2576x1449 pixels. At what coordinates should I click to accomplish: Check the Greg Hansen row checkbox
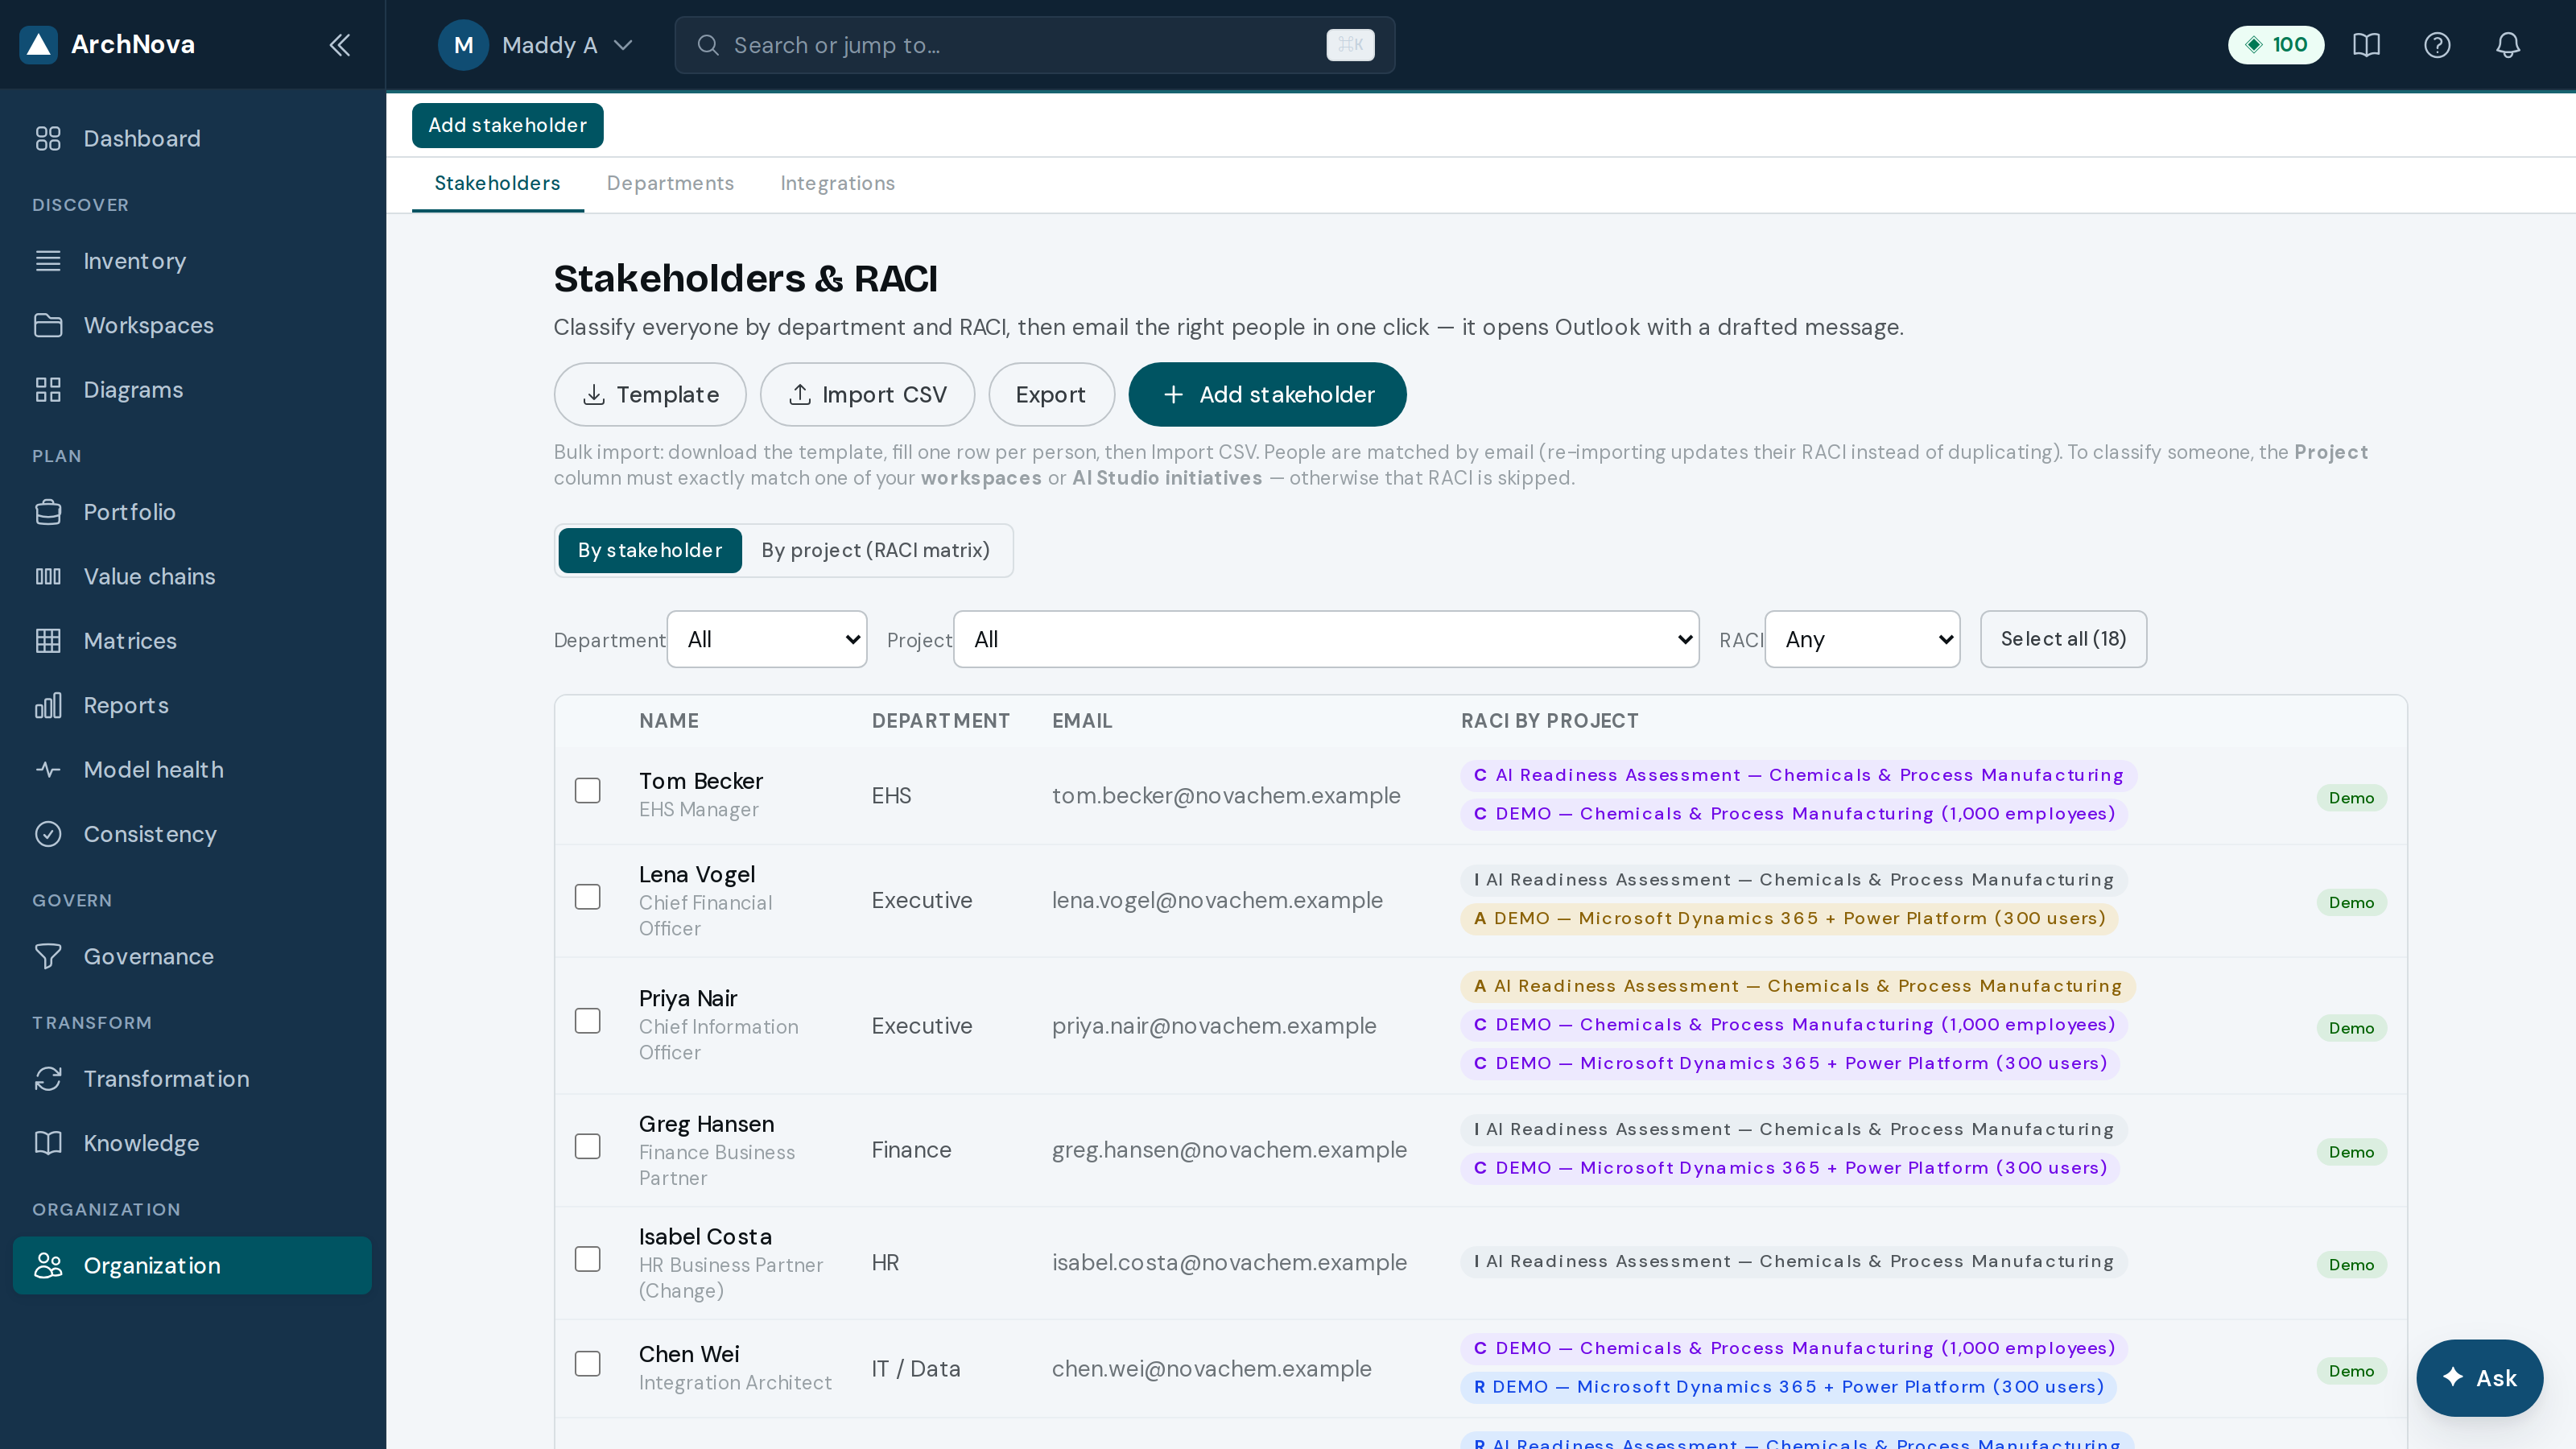tap(588, 1146)
